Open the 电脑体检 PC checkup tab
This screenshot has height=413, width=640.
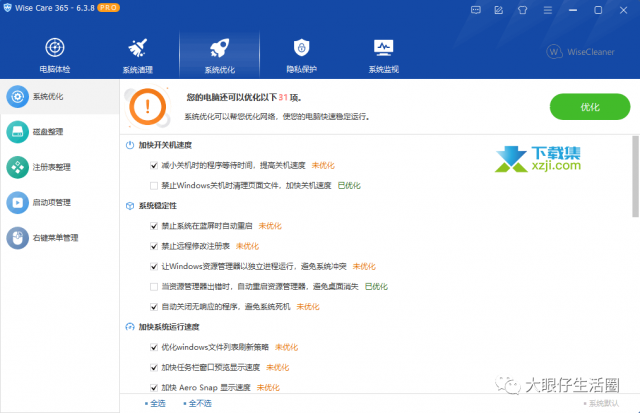[x=55, y=55]
